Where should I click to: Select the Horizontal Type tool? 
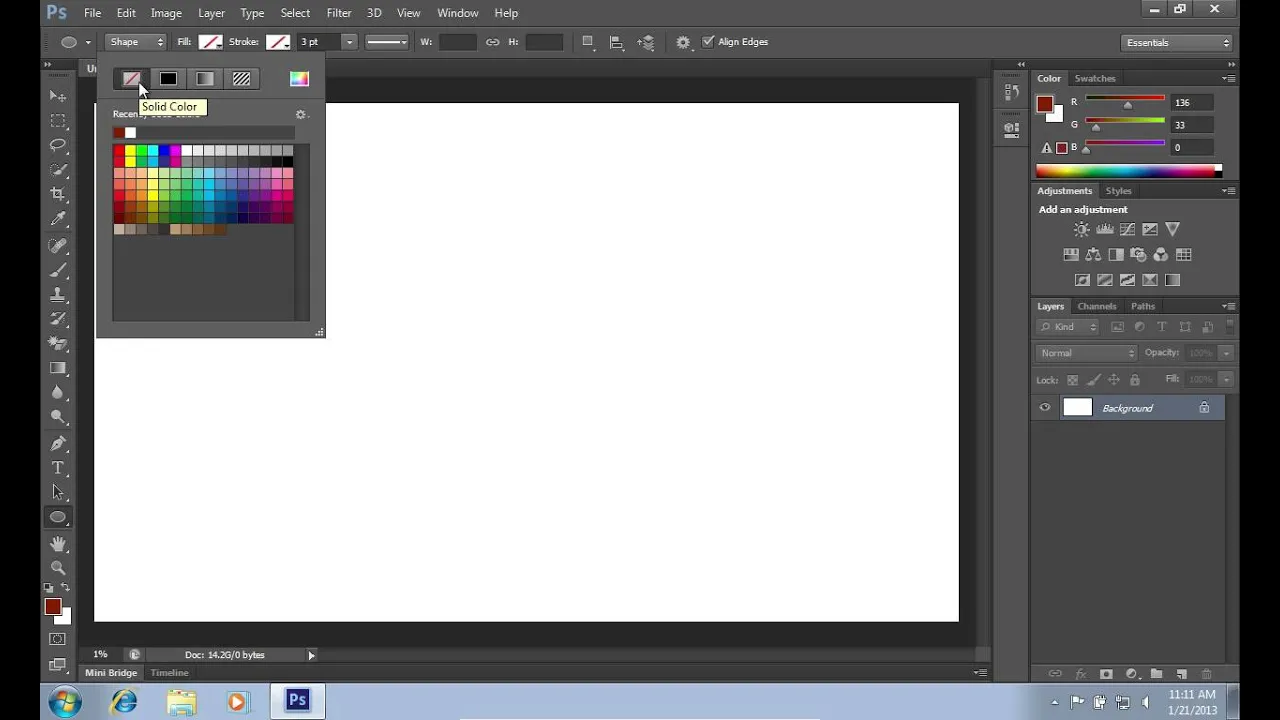tap(58, 468)
